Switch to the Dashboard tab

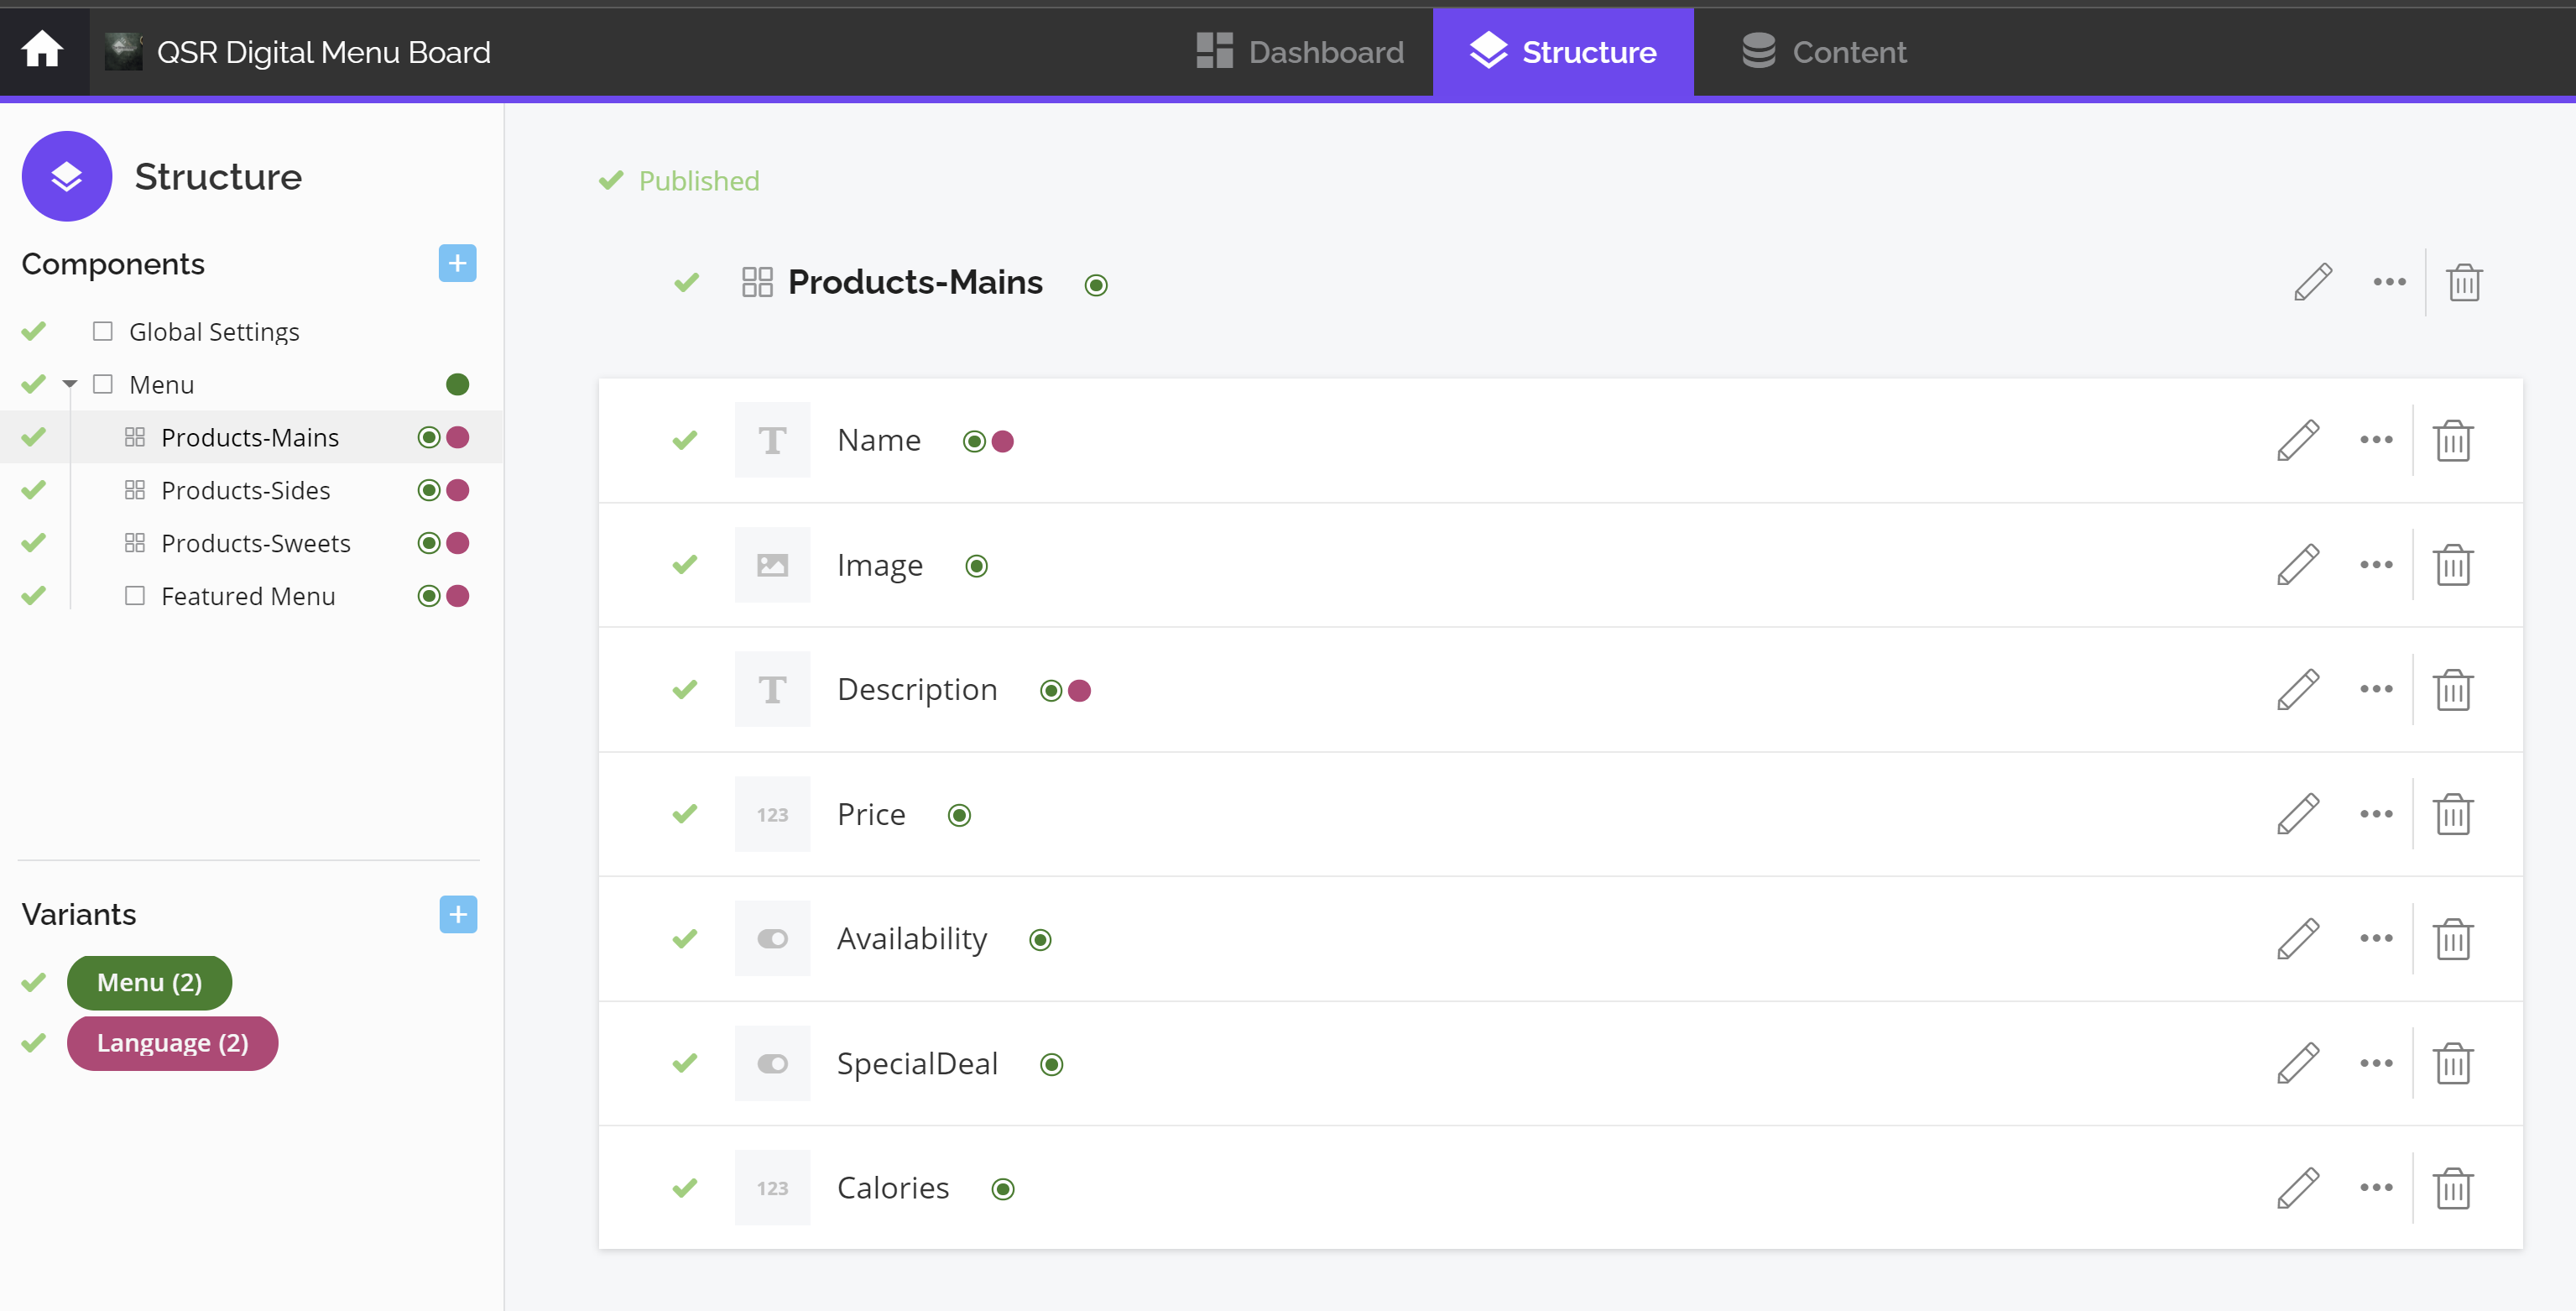1300,52
